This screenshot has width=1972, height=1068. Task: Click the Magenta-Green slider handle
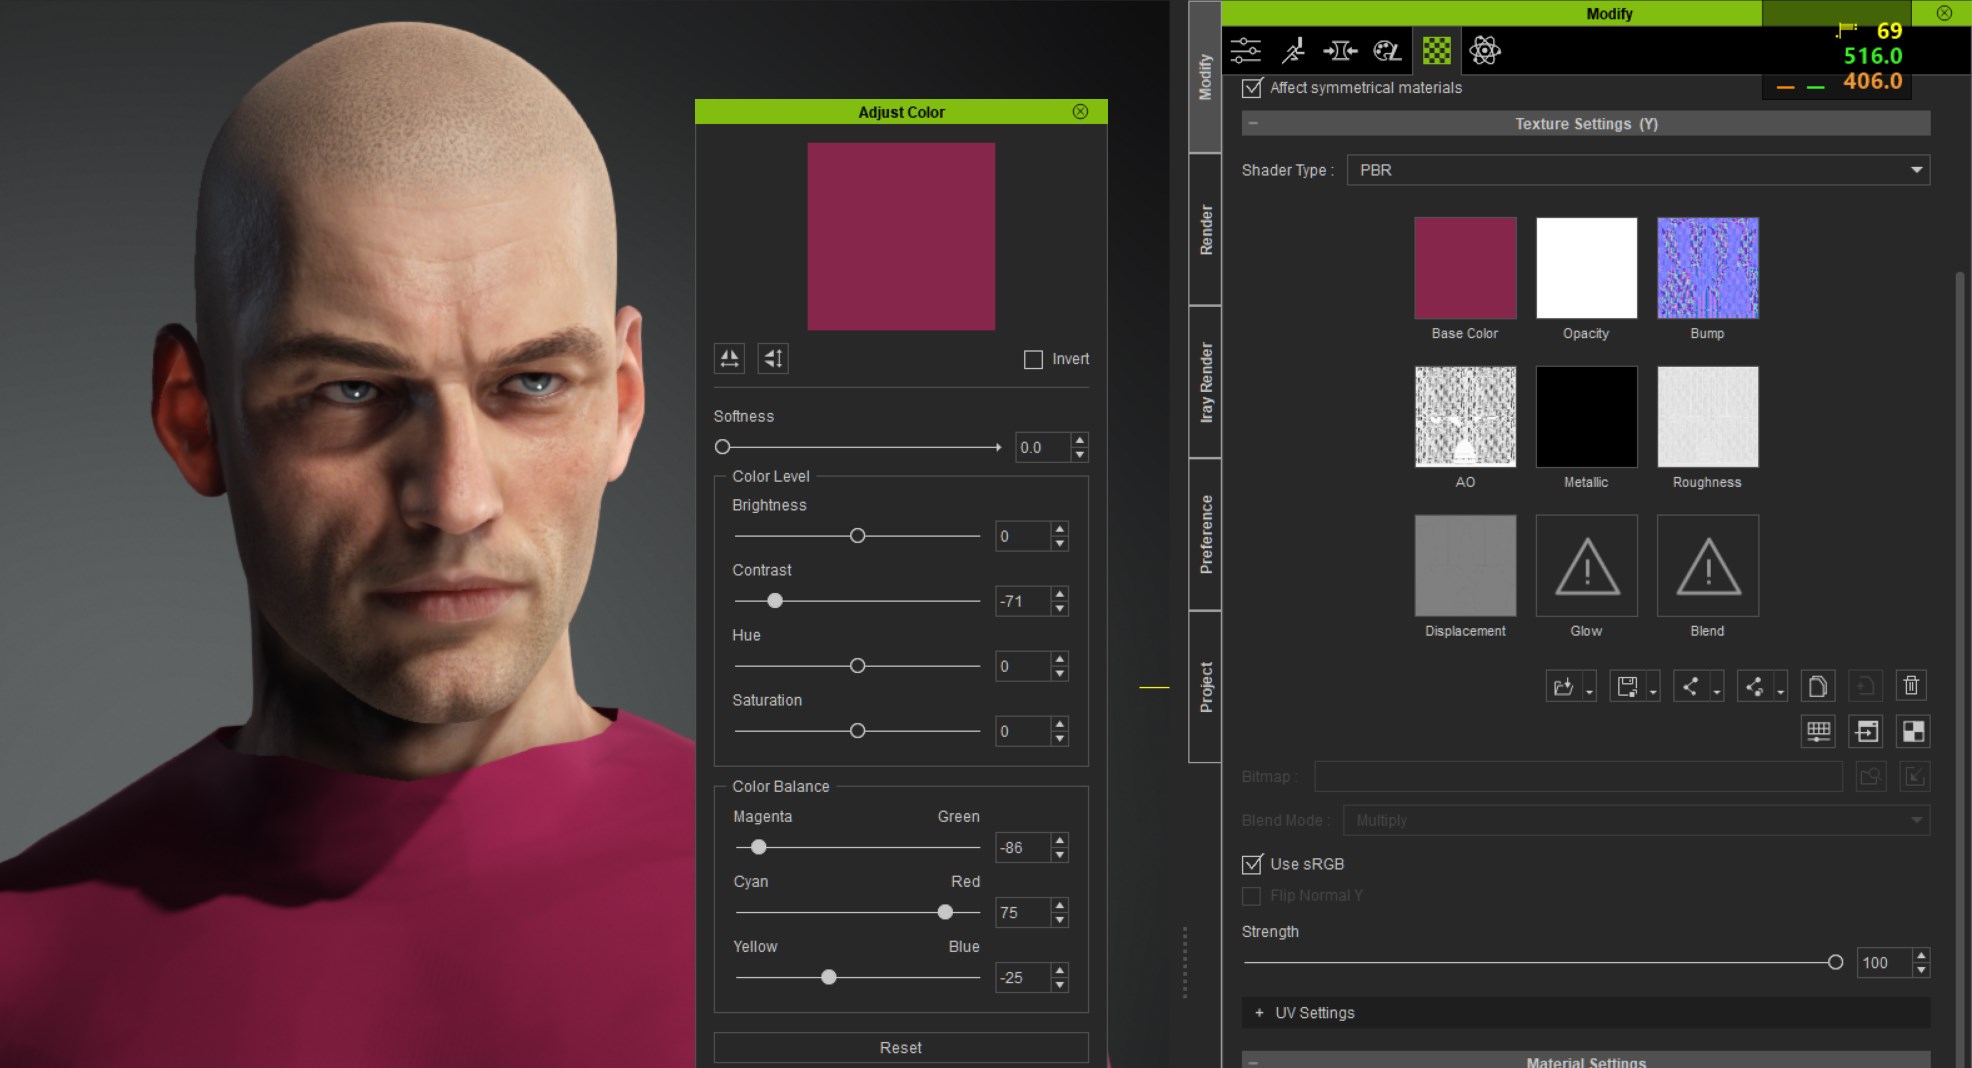tap(759, 847)
